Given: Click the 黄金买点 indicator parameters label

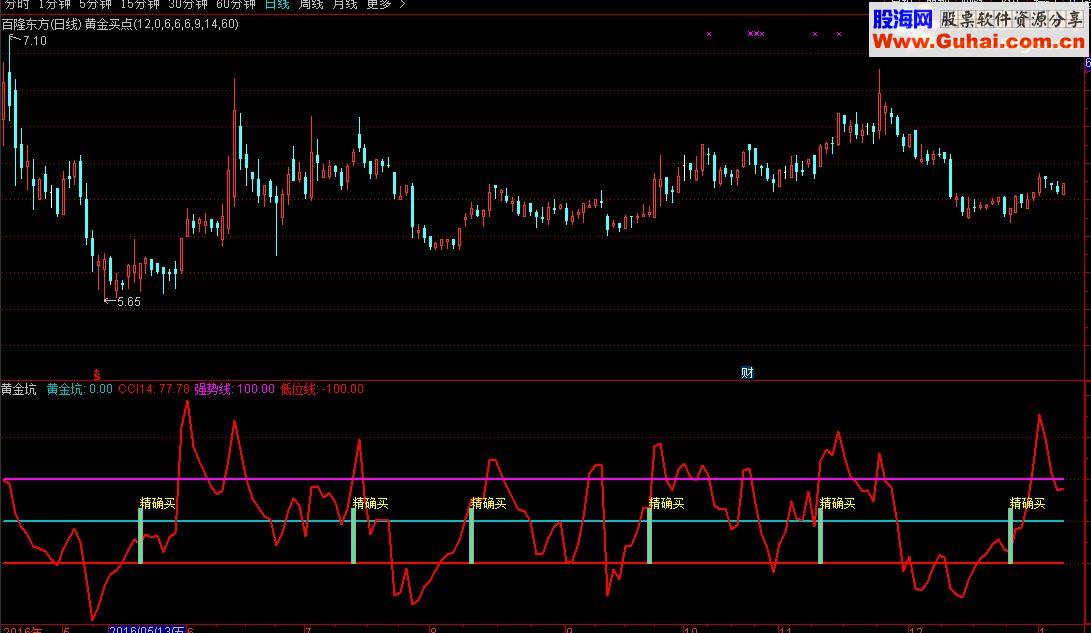Looking at the screenshot, I should [x=162, y=24].
